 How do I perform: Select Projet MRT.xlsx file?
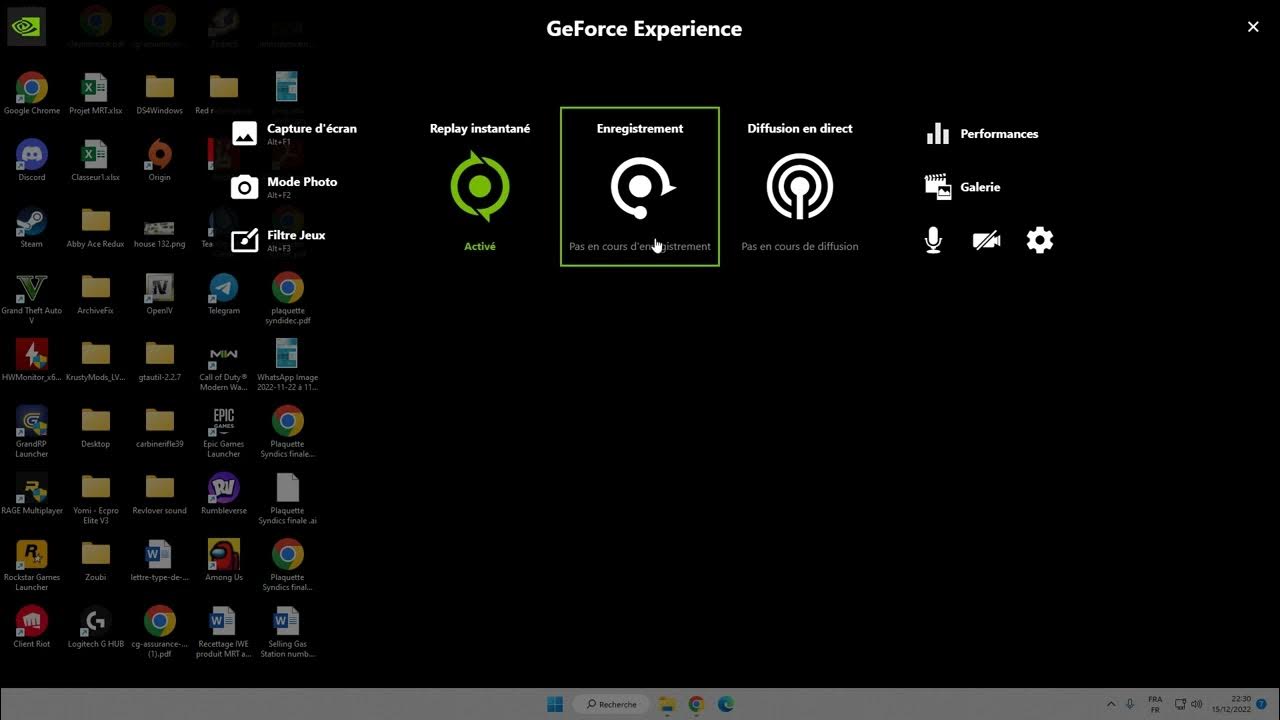96,94
